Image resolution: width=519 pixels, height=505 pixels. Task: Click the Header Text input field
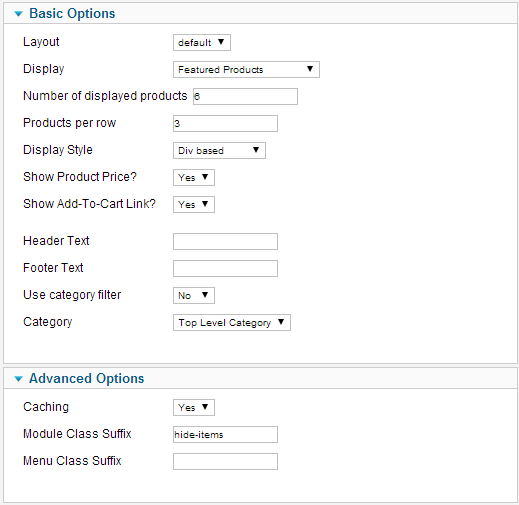(225, 241)
